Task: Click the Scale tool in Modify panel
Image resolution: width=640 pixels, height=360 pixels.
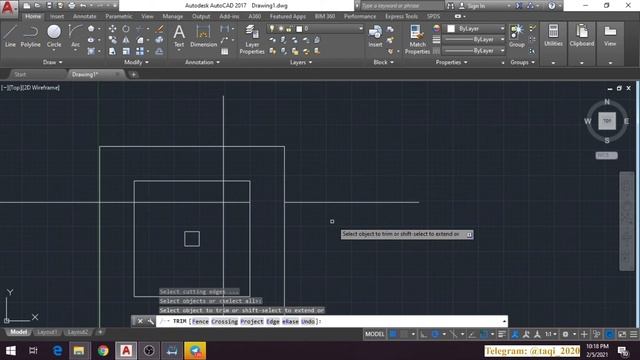Action: (x=126, y=51)
